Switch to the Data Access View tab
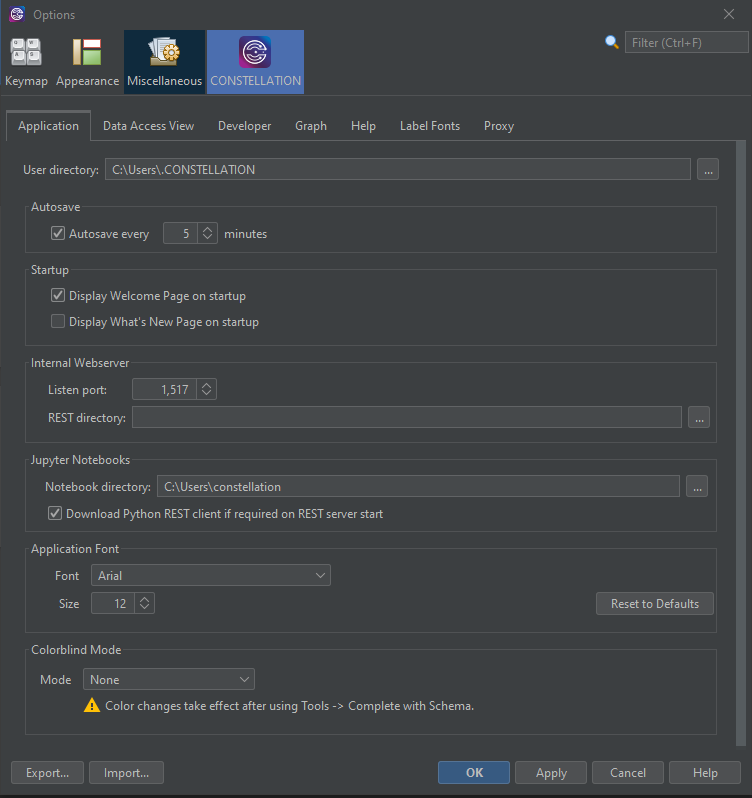 [x=149, y=126]
